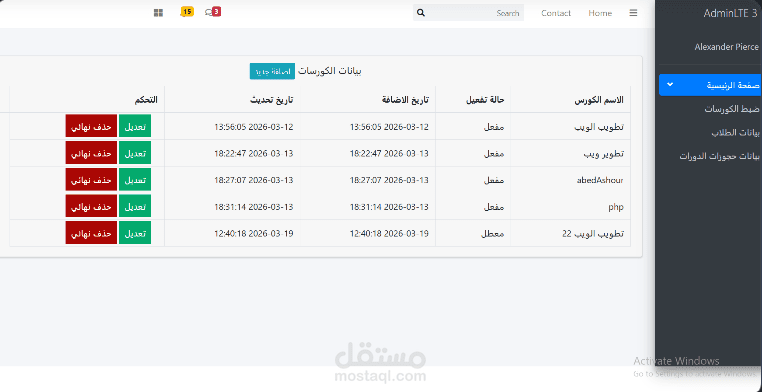Click the grid control sidebar icon

pyautogui.click(x=158, y=13)
